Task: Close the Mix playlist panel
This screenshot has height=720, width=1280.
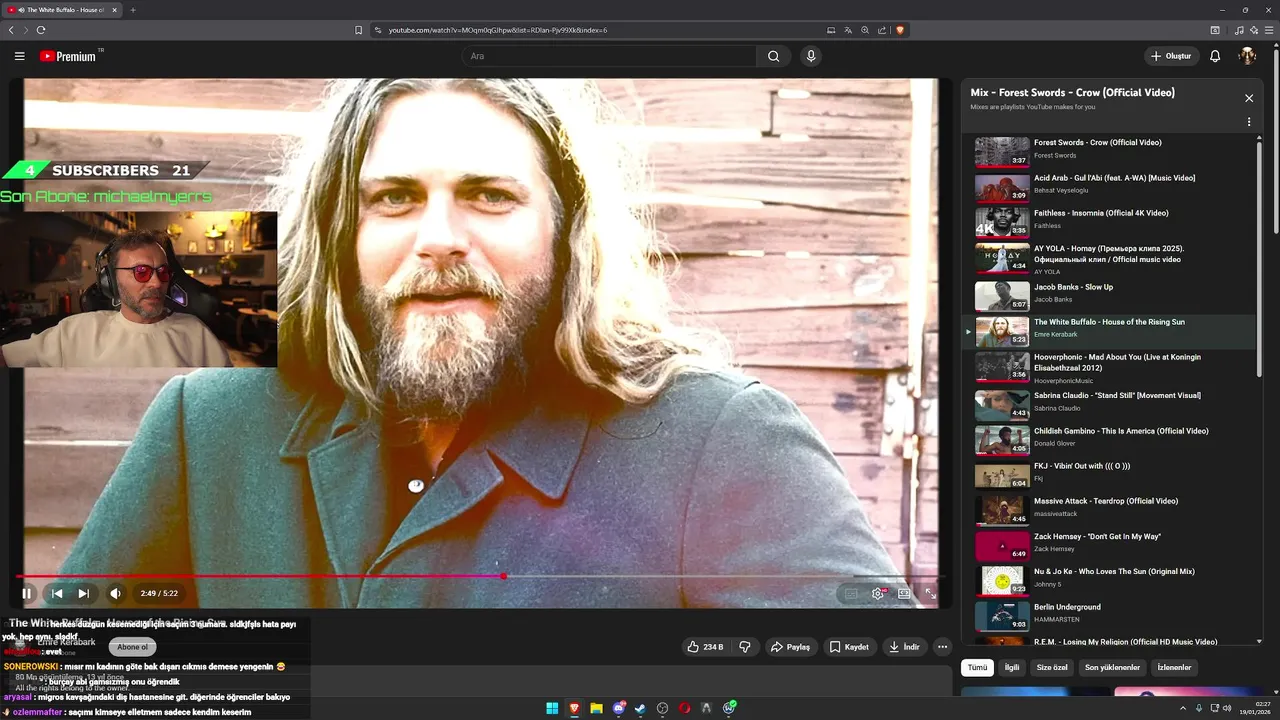Action: point(1249,98)
